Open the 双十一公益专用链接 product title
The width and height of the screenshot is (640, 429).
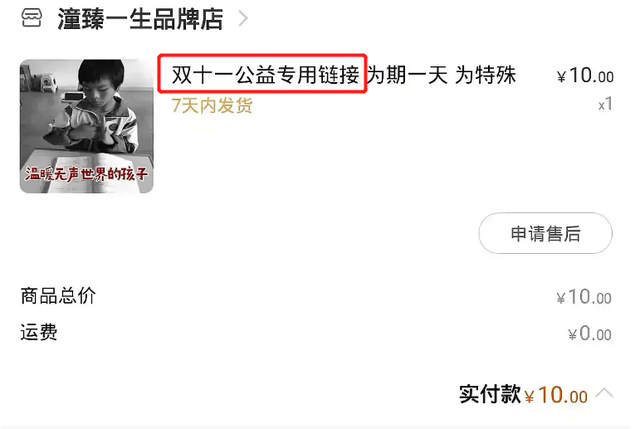[x=265, y=75]
